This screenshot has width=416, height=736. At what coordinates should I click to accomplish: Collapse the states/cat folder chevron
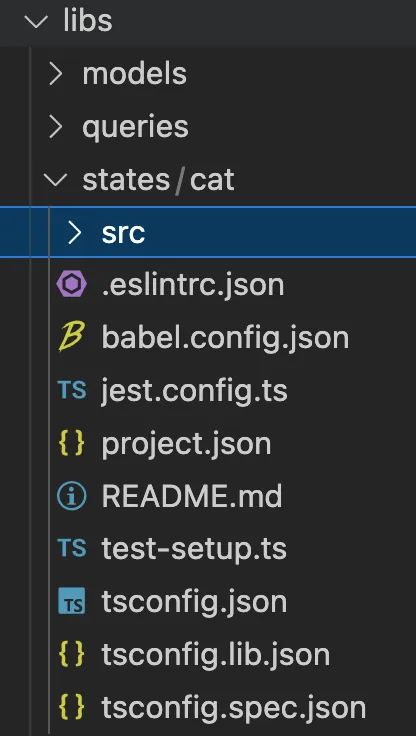coord(55,180)
